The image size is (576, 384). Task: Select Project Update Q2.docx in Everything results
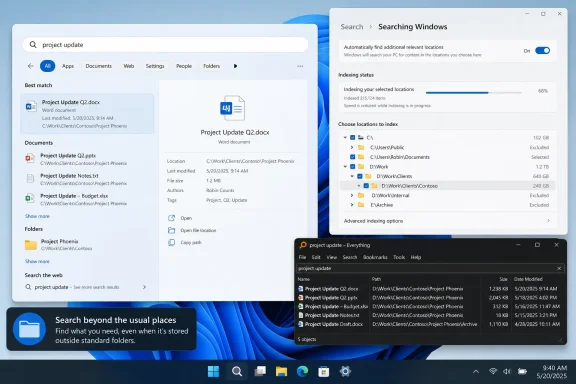coord(331,289)
